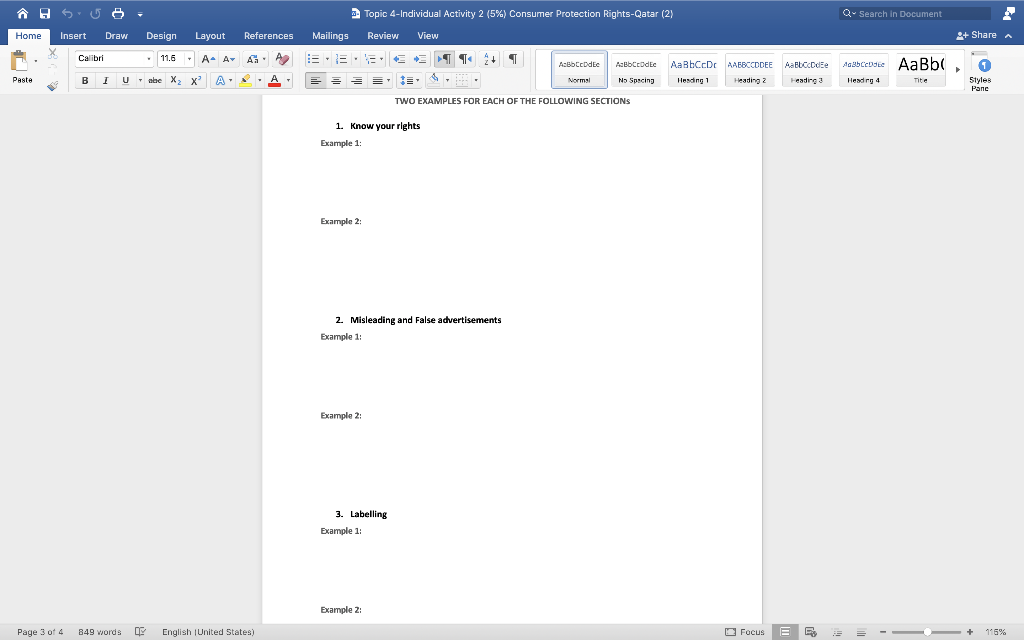Screen dimensions: 1024x640
Task: Redo the last action
Action: pos(95,14)
